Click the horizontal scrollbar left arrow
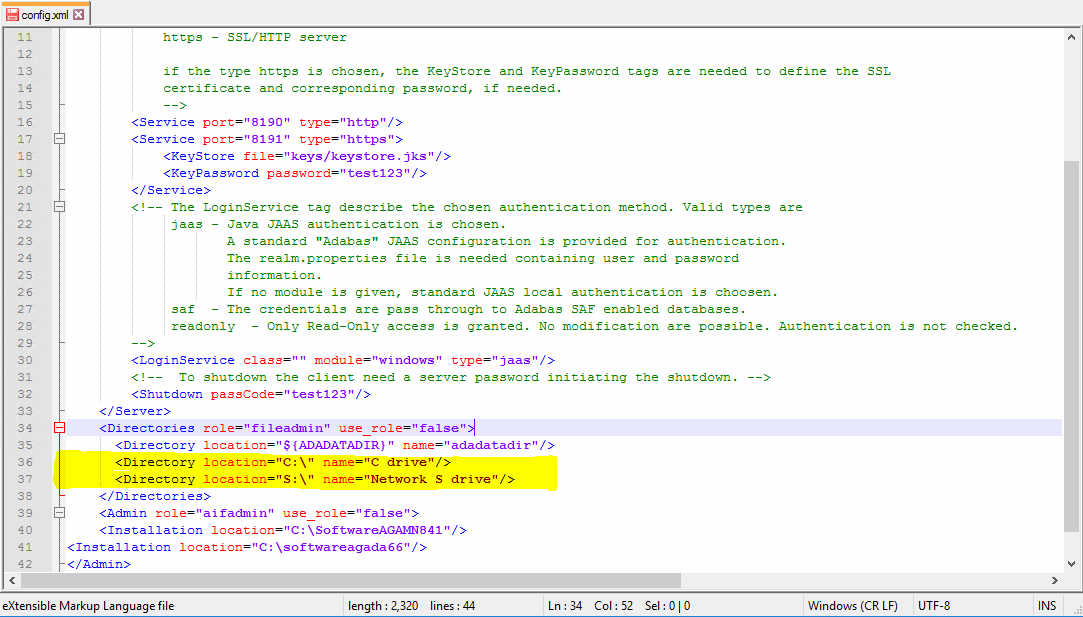The height and width of the screenshot is (617, 1083). 10,580
